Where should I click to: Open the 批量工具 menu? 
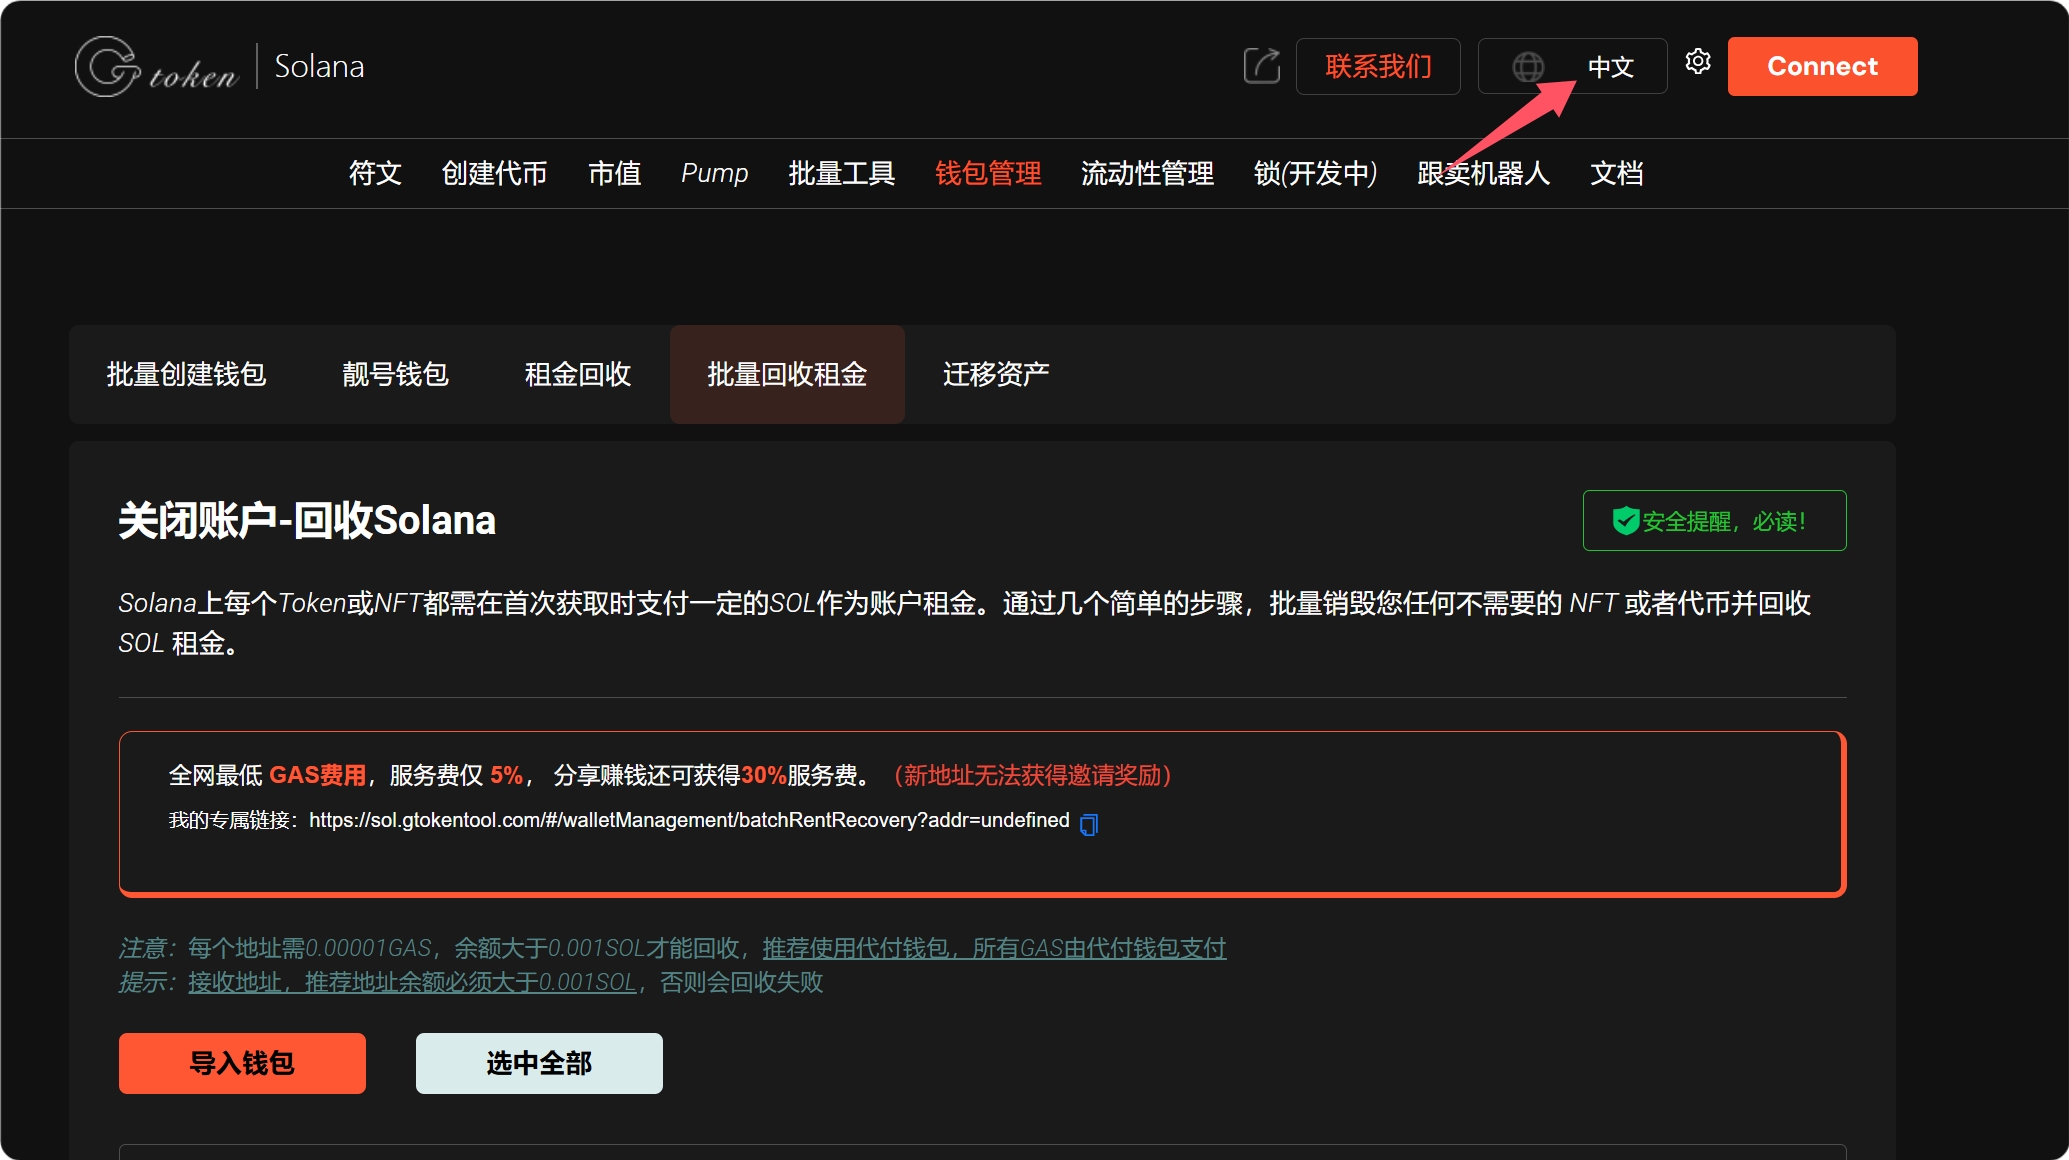click(x=841, y=173)
